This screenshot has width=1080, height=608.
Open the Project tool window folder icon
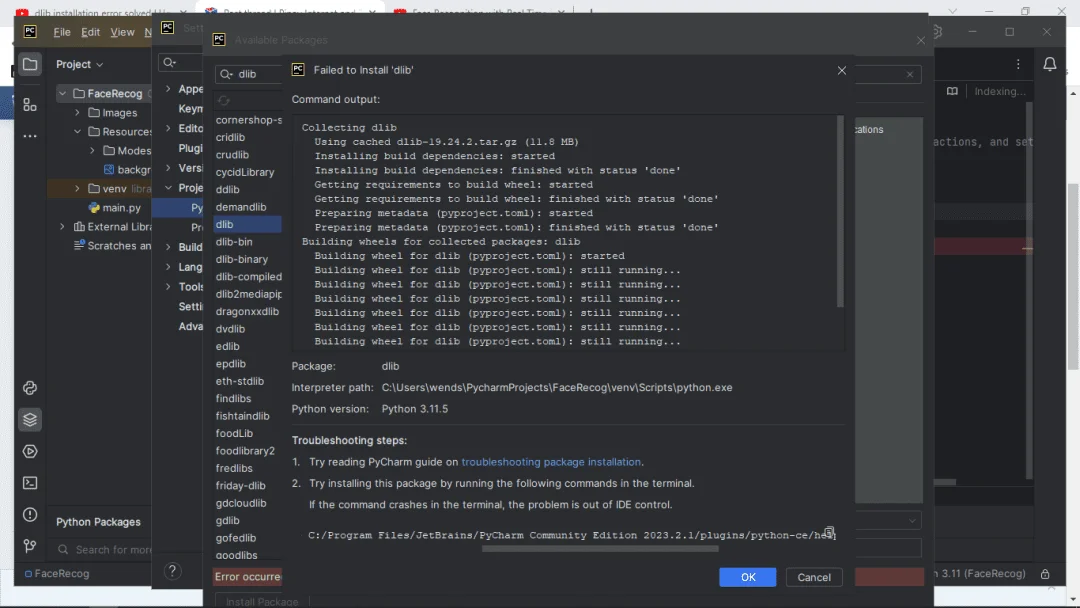point(30,64)
